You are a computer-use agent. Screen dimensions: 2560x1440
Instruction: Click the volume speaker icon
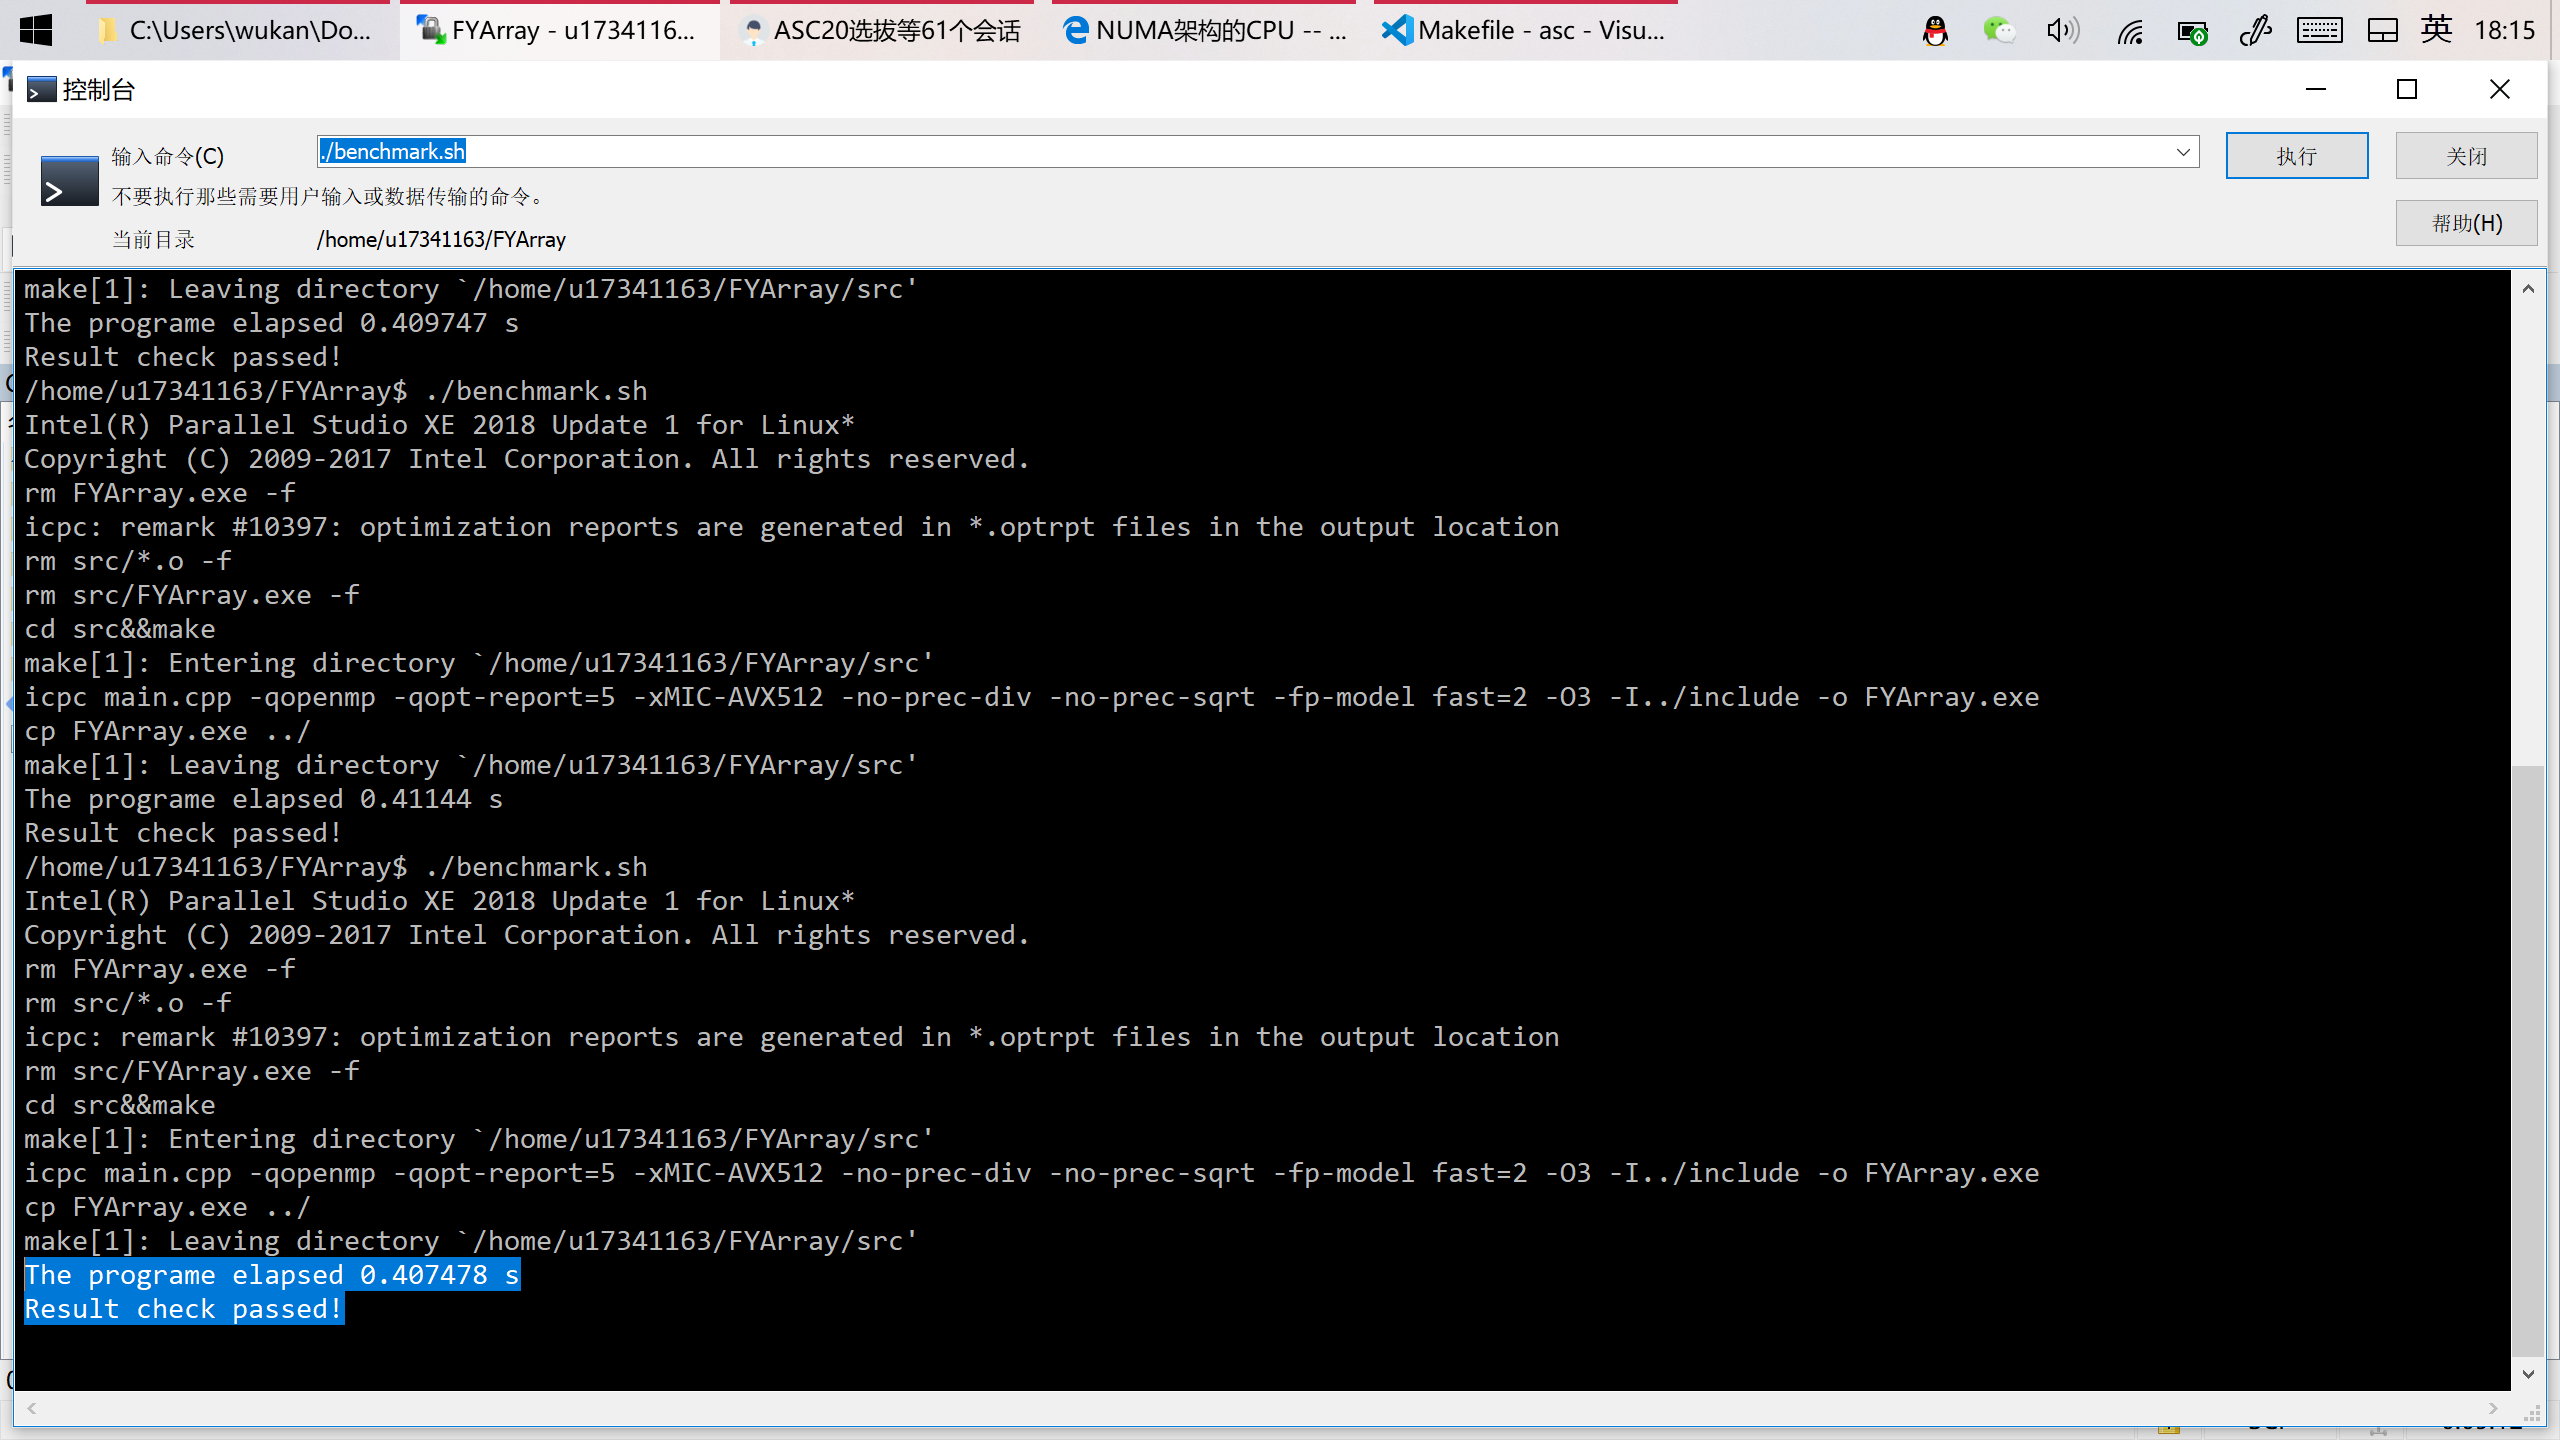tap(2062, 31)
